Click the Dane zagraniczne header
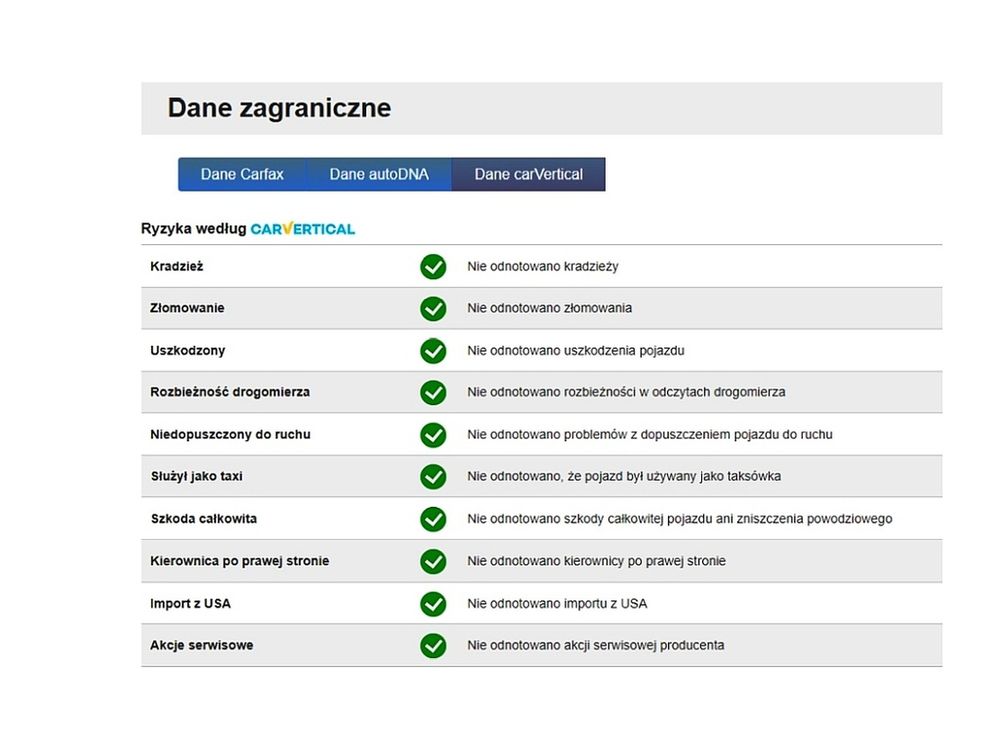Viewport: 1000px width, 750px height. pyautogui.click(x=279, y=108)
